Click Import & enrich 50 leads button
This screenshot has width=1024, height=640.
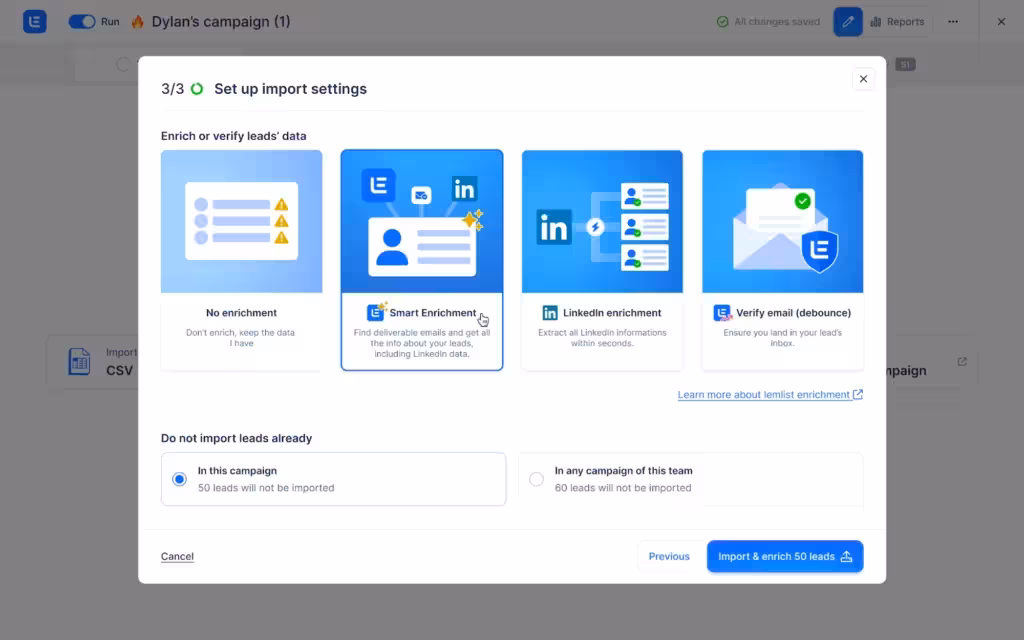point(784,556)
